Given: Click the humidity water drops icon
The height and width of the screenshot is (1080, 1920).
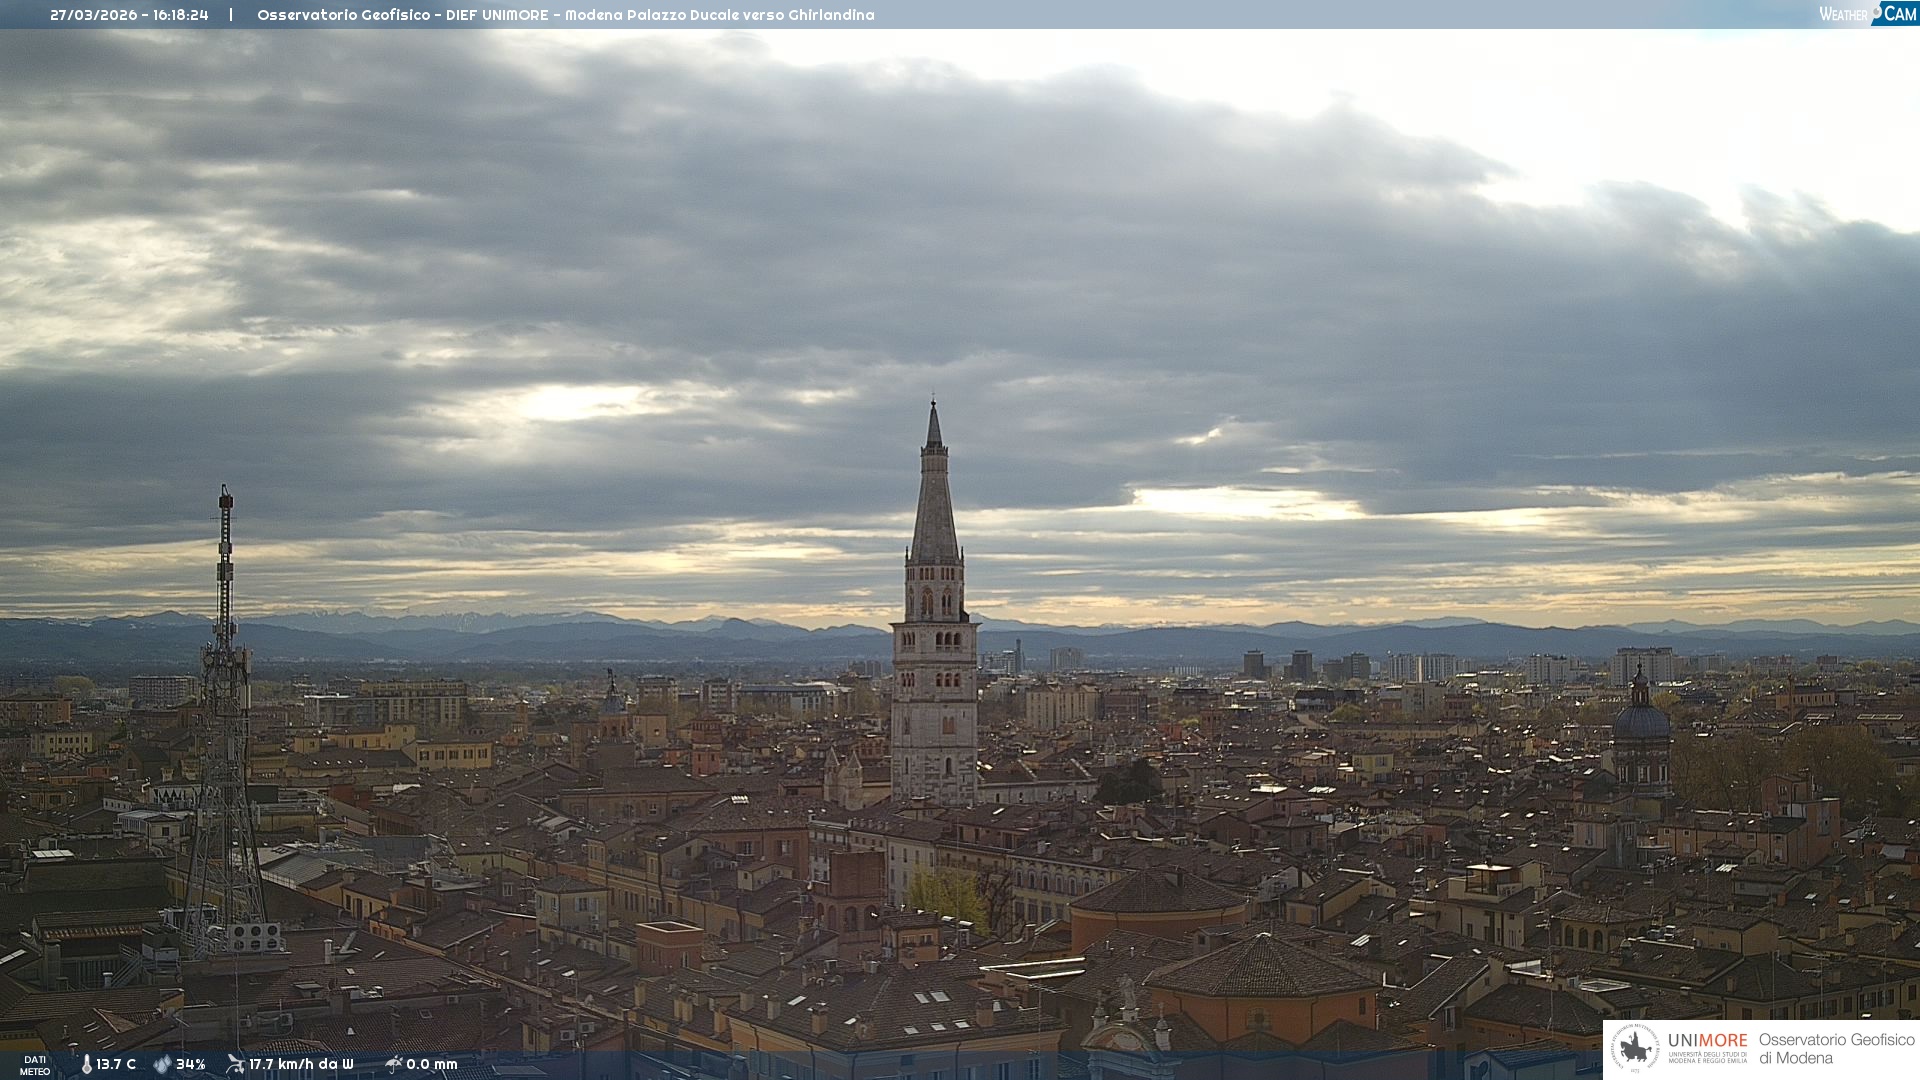Looking at the screenshot, I should pos(162,1064).
